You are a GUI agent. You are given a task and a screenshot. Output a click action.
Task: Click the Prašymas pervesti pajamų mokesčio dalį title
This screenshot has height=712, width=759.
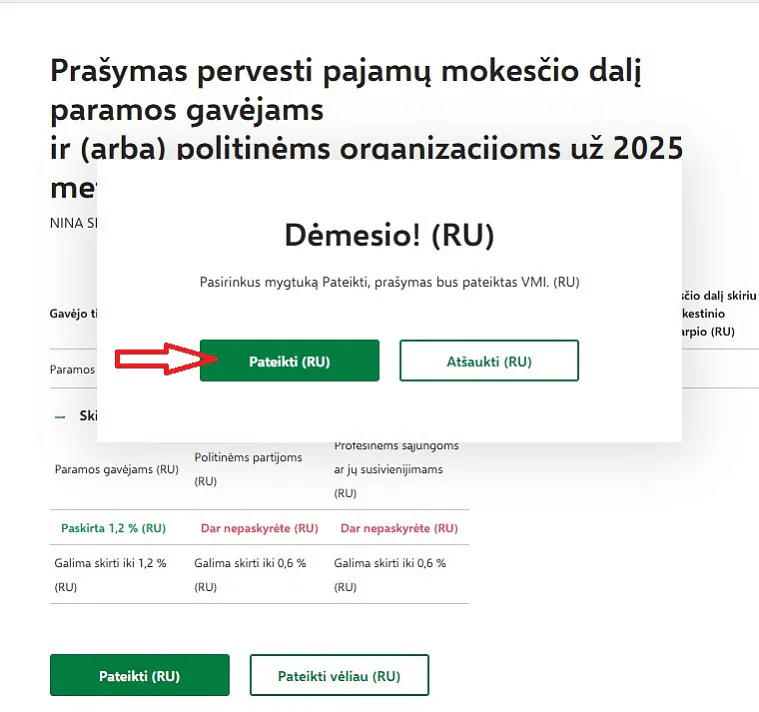tap(345, 72)
